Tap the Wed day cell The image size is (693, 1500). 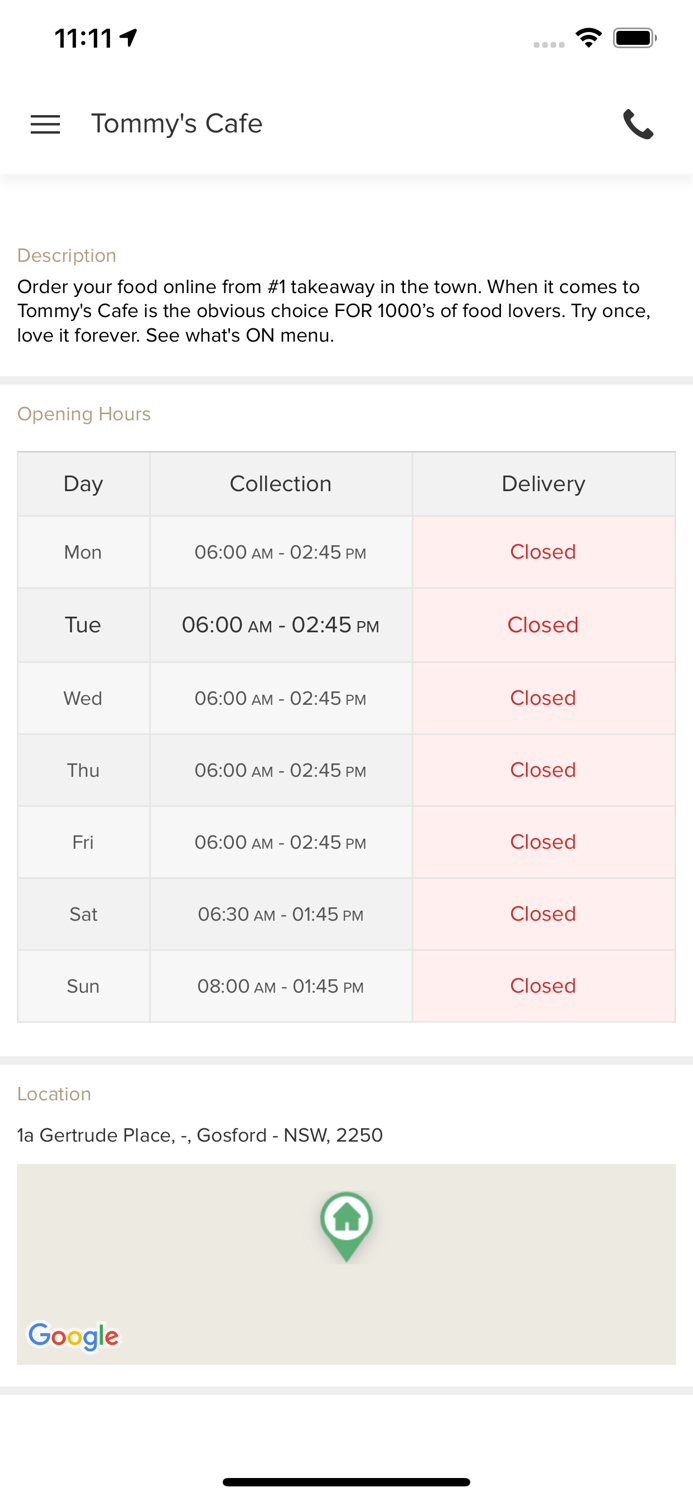[83, 698]
